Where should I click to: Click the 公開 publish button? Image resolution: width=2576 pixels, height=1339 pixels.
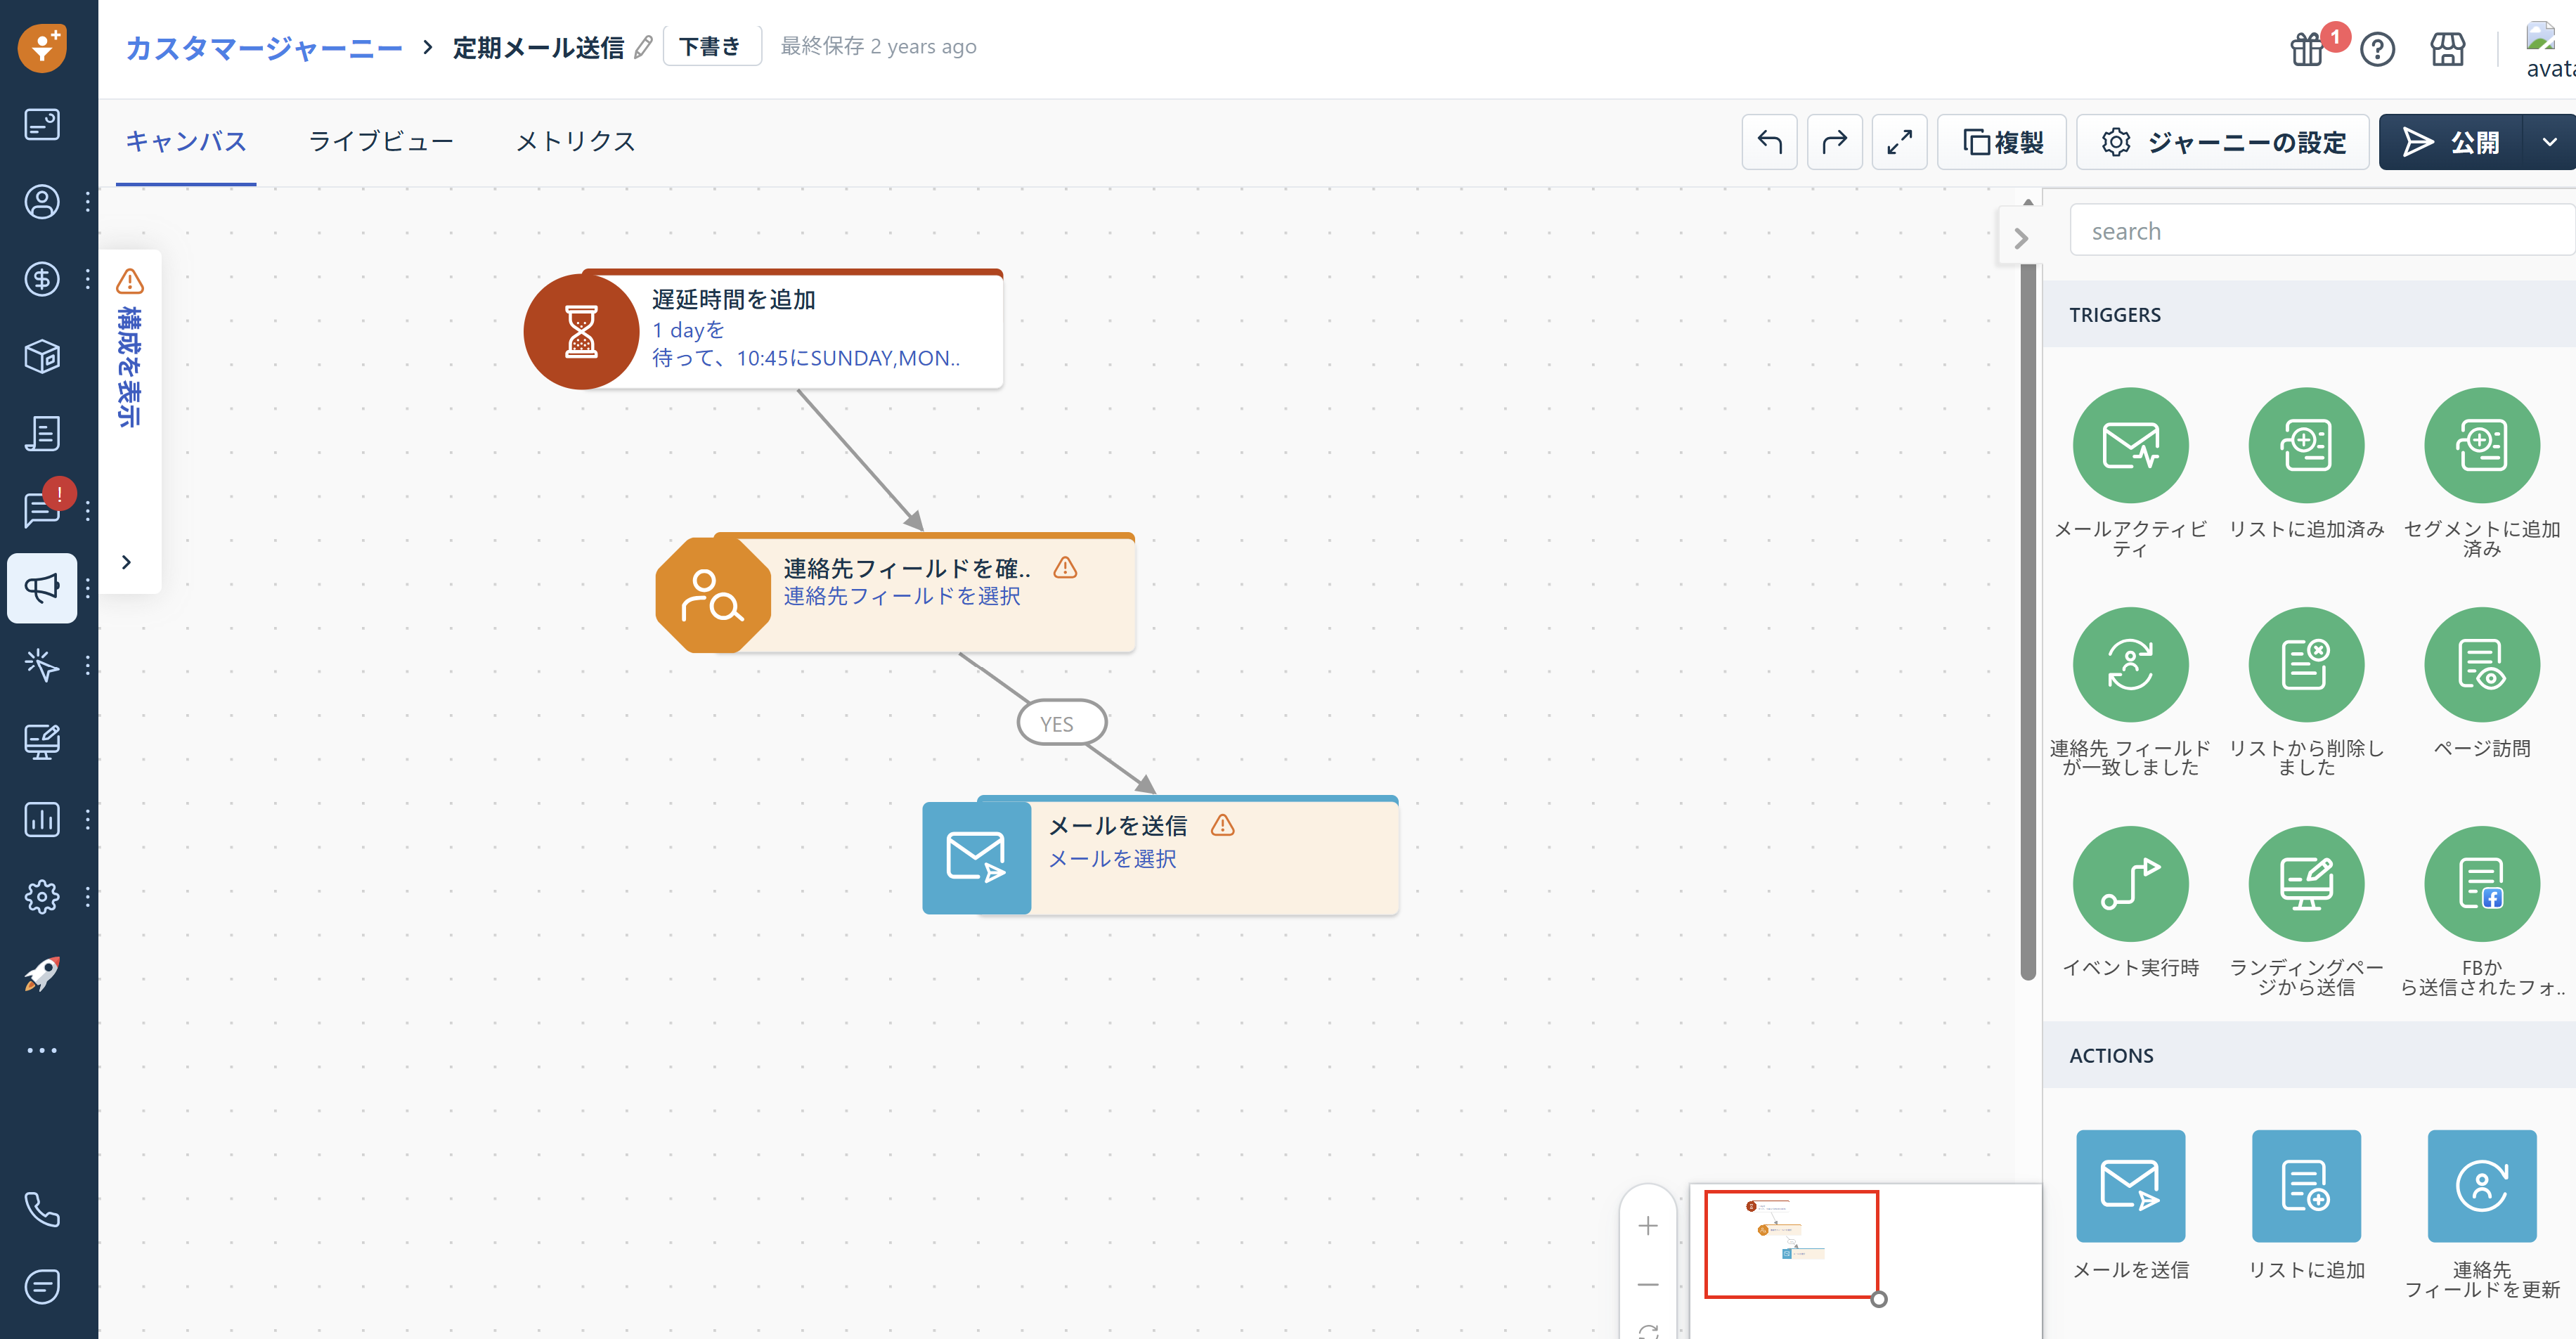2451,142
